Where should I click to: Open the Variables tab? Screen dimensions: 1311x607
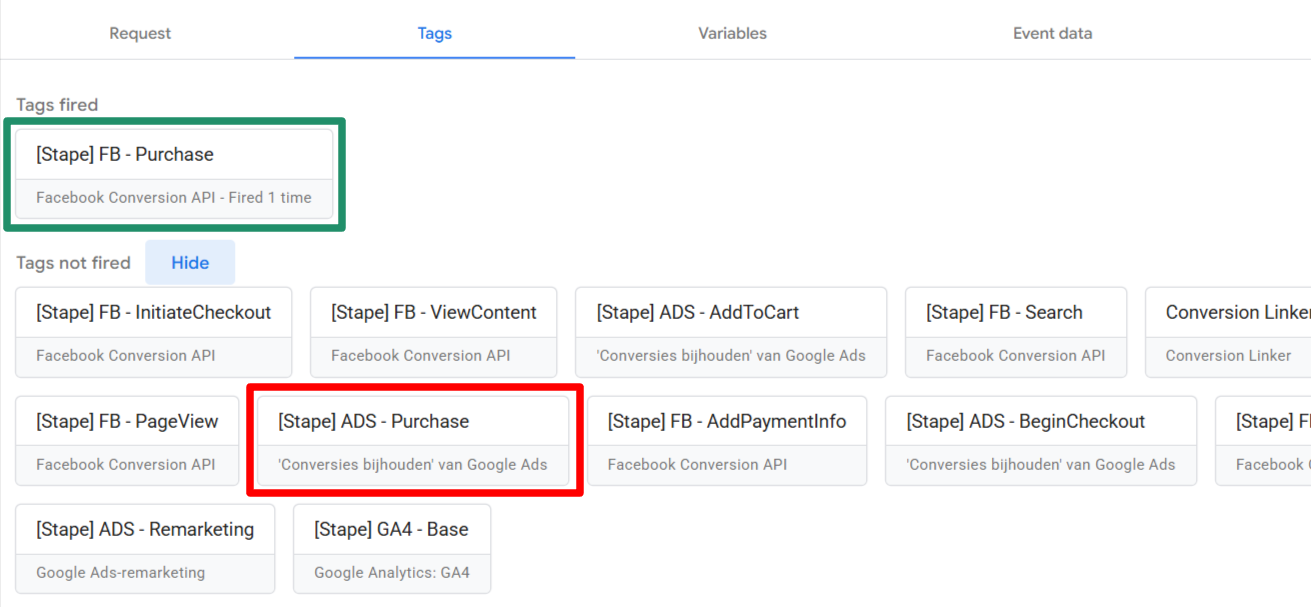click(732, 33)
